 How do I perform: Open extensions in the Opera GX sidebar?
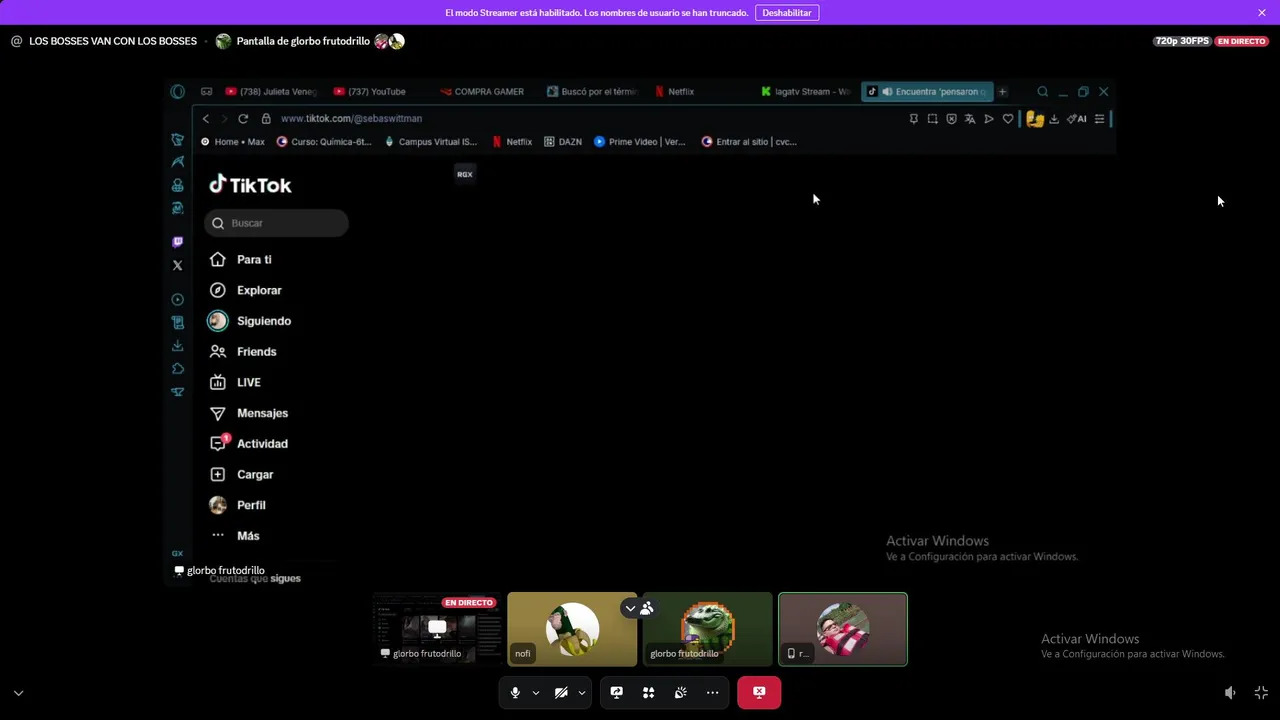click(x=178, y=369)
